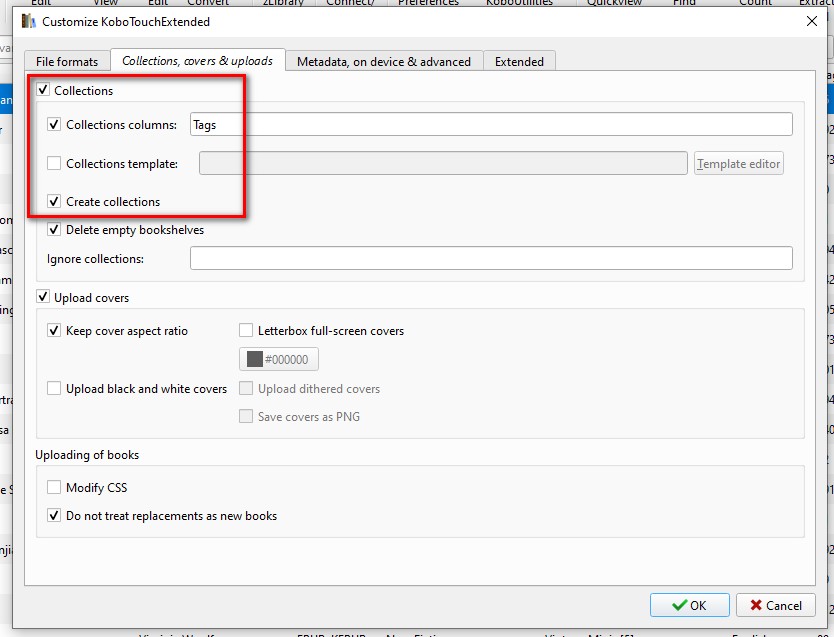The height and width of the screenshot is (637, 834).
Task: Click the Collections template text field
Action: click(x=443, y=163)
